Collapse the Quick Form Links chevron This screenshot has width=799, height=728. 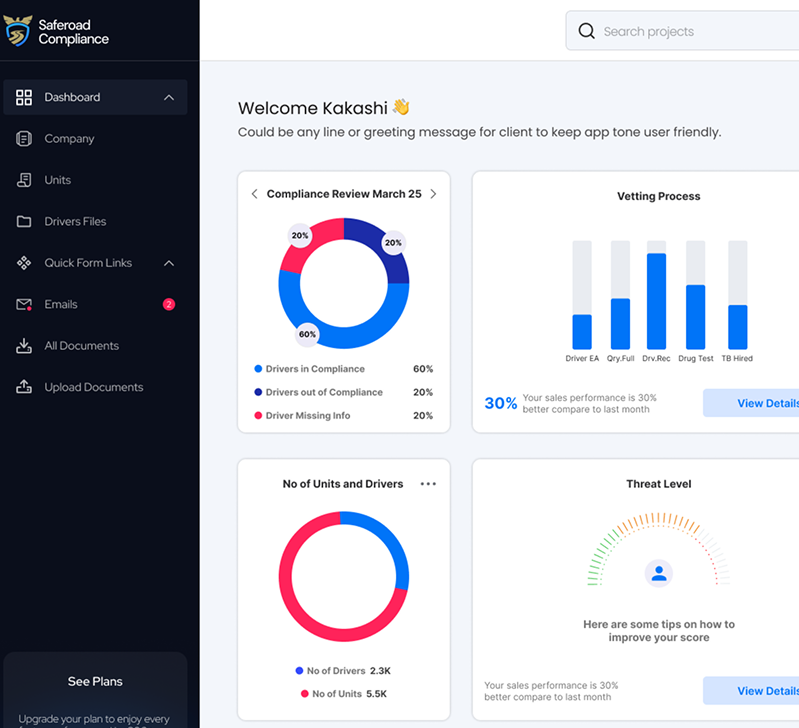coord(169,263)
